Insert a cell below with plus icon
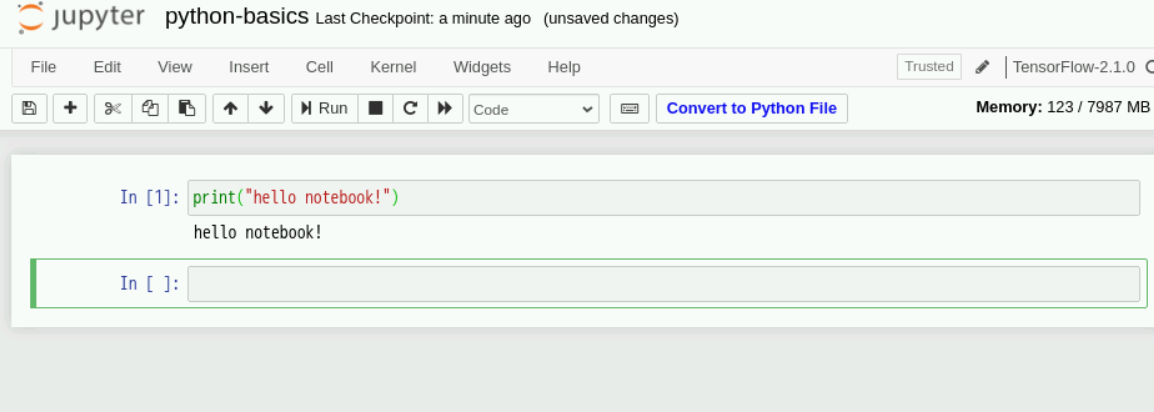This screenshot has width=1154, height=412. [x=70, y=108]
